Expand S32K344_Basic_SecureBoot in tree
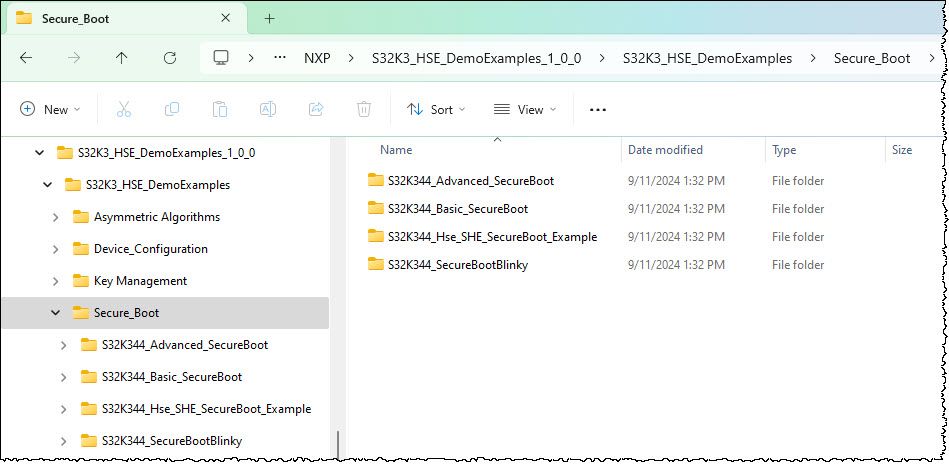 point(64,377)
